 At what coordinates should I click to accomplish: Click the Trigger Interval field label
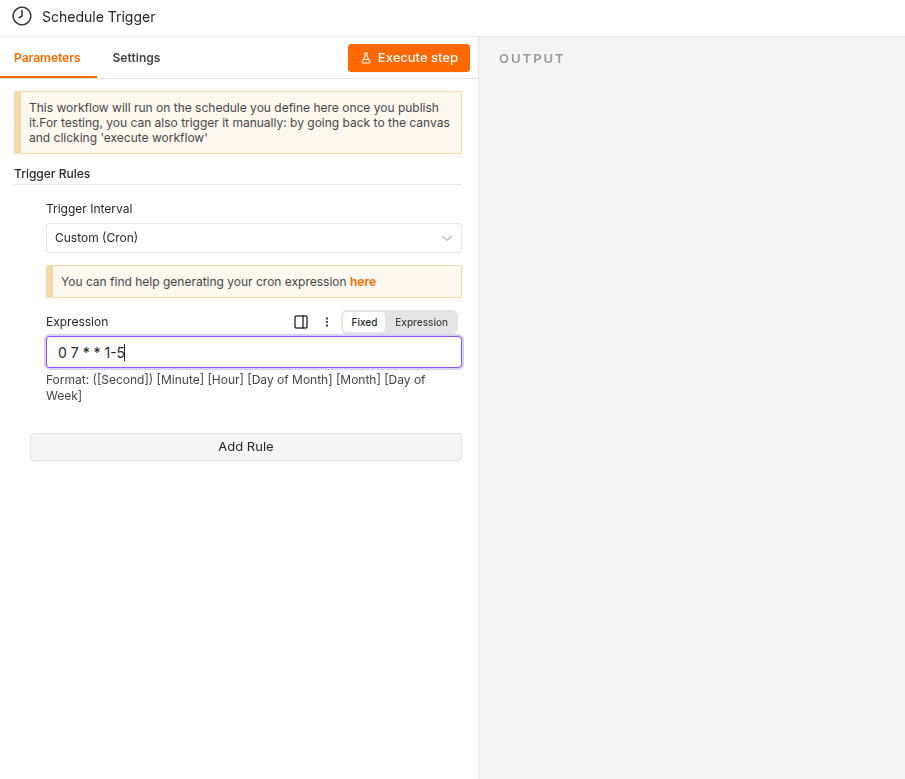89,209
